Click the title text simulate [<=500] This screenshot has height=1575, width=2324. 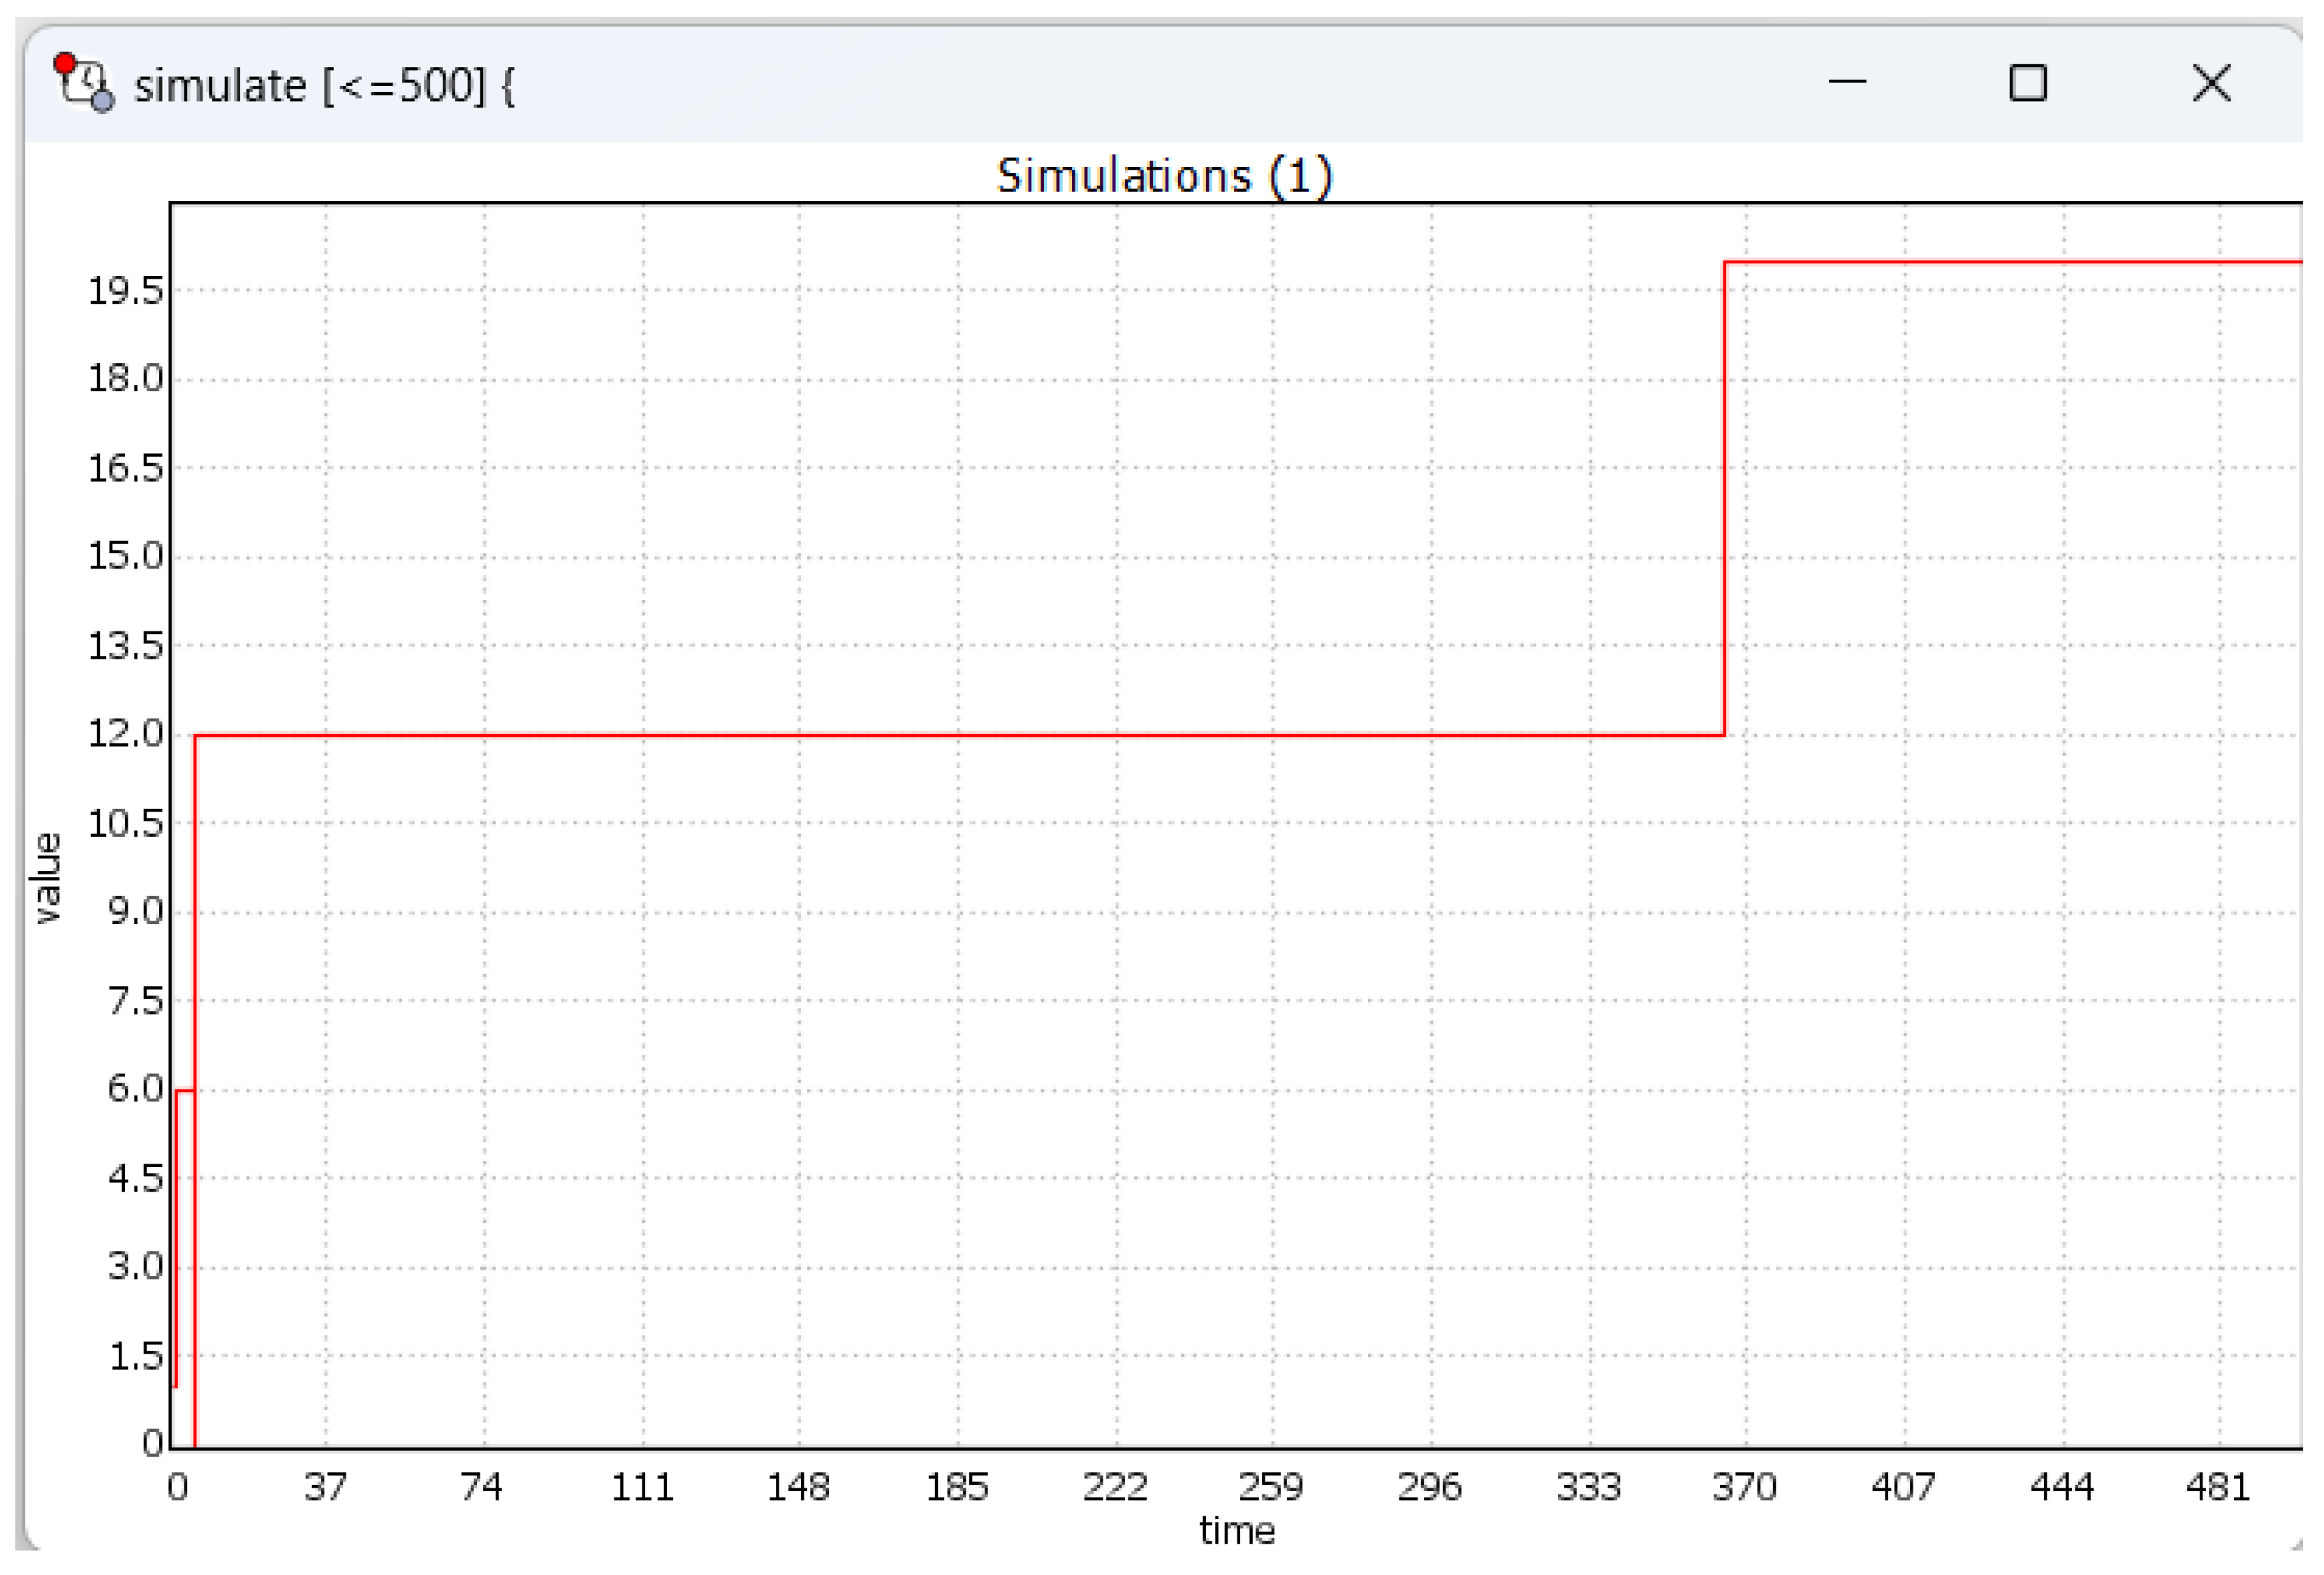(x=310, y=85)
